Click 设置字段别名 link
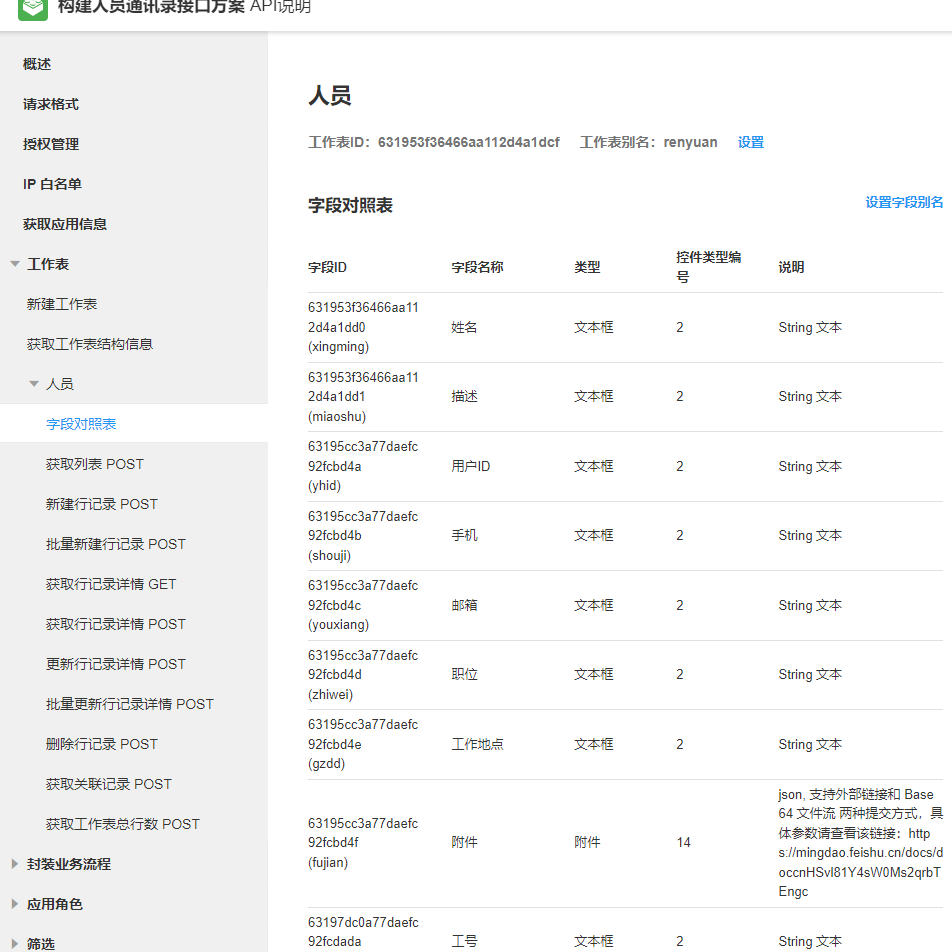Image resolution: width=952 pixels, height=952 pixels. pos(903,202)
